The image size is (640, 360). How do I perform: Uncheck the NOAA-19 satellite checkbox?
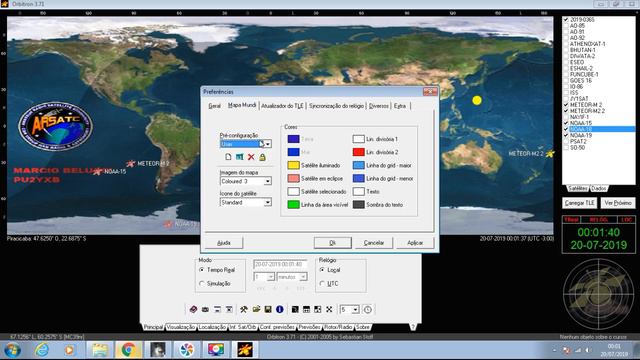566,135
